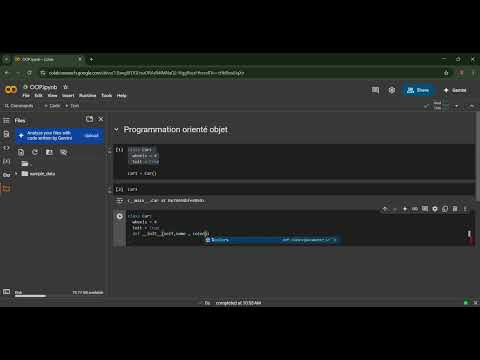
Task: Mirror cell in tab
Action: click(445, 209)
